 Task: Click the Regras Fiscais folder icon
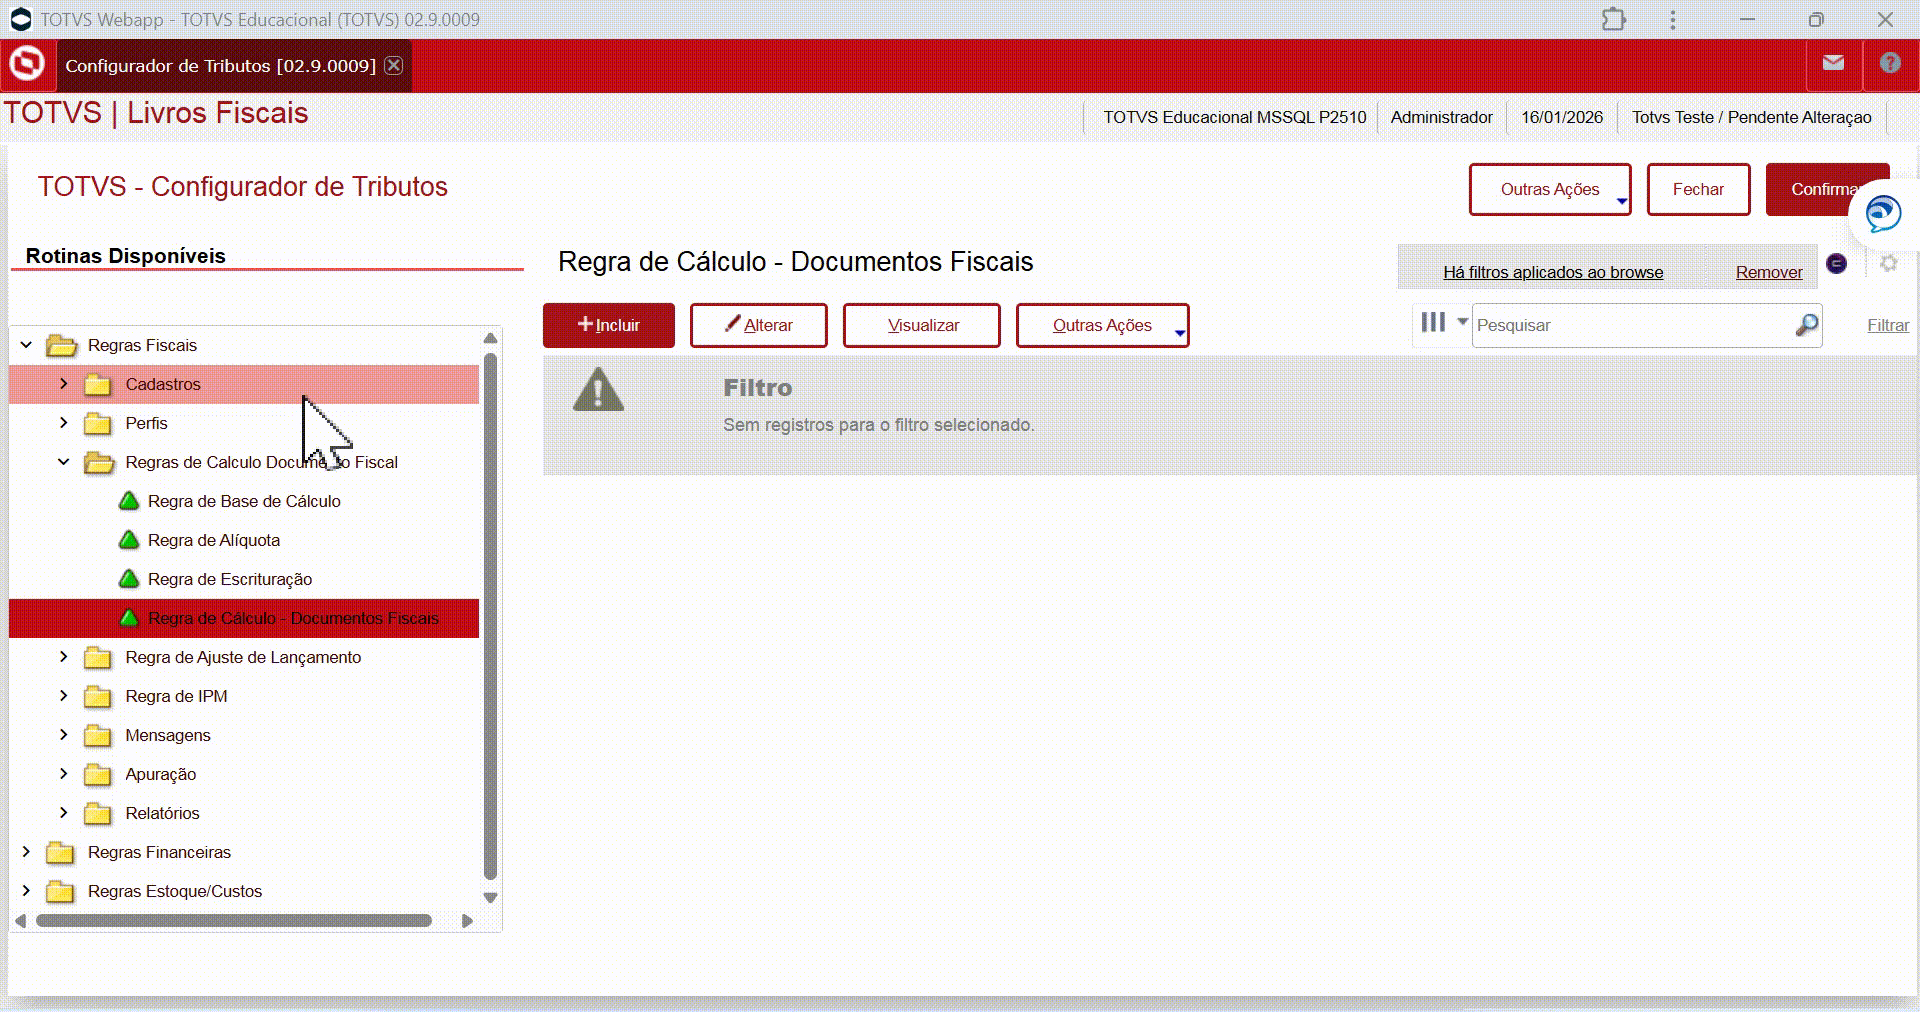pos(61,345)
